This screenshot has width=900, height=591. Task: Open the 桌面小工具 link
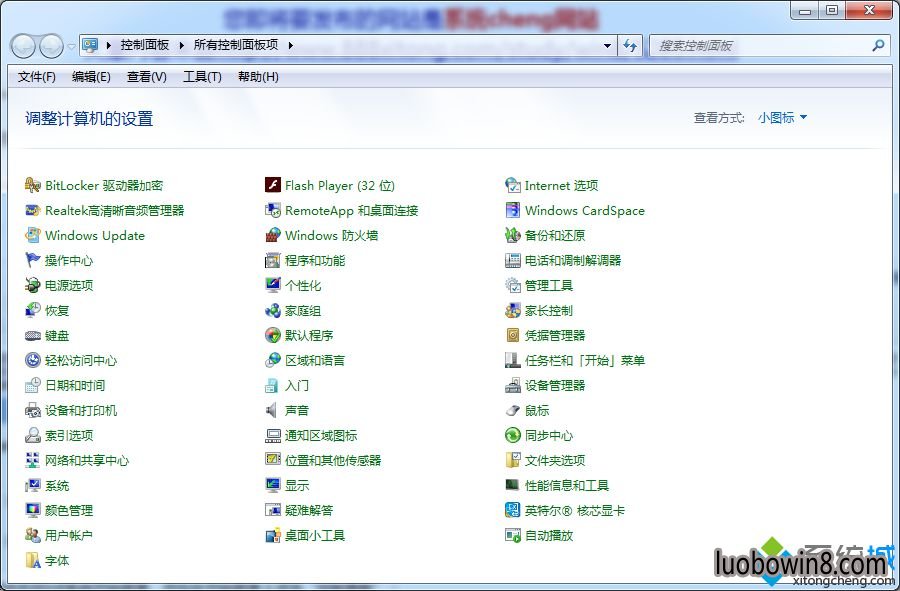315,535
